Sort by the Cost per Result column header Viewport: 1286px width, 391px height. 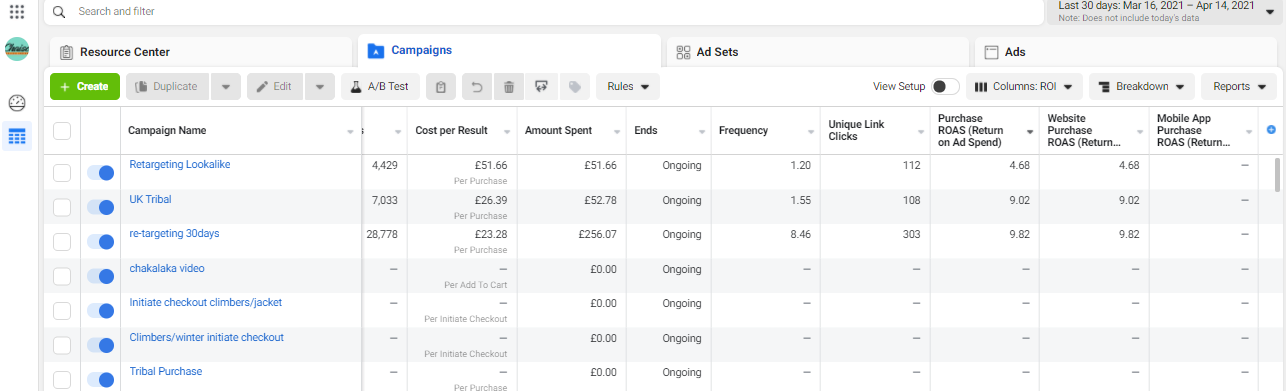point(453,131)
